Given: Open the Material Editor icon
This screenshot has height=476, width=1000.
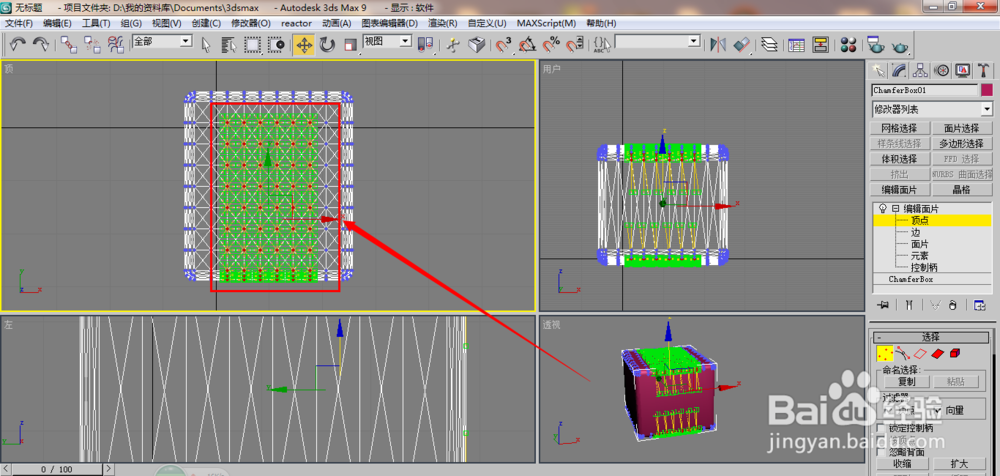Looking at the screenshot, I should [x=848, y=45].
